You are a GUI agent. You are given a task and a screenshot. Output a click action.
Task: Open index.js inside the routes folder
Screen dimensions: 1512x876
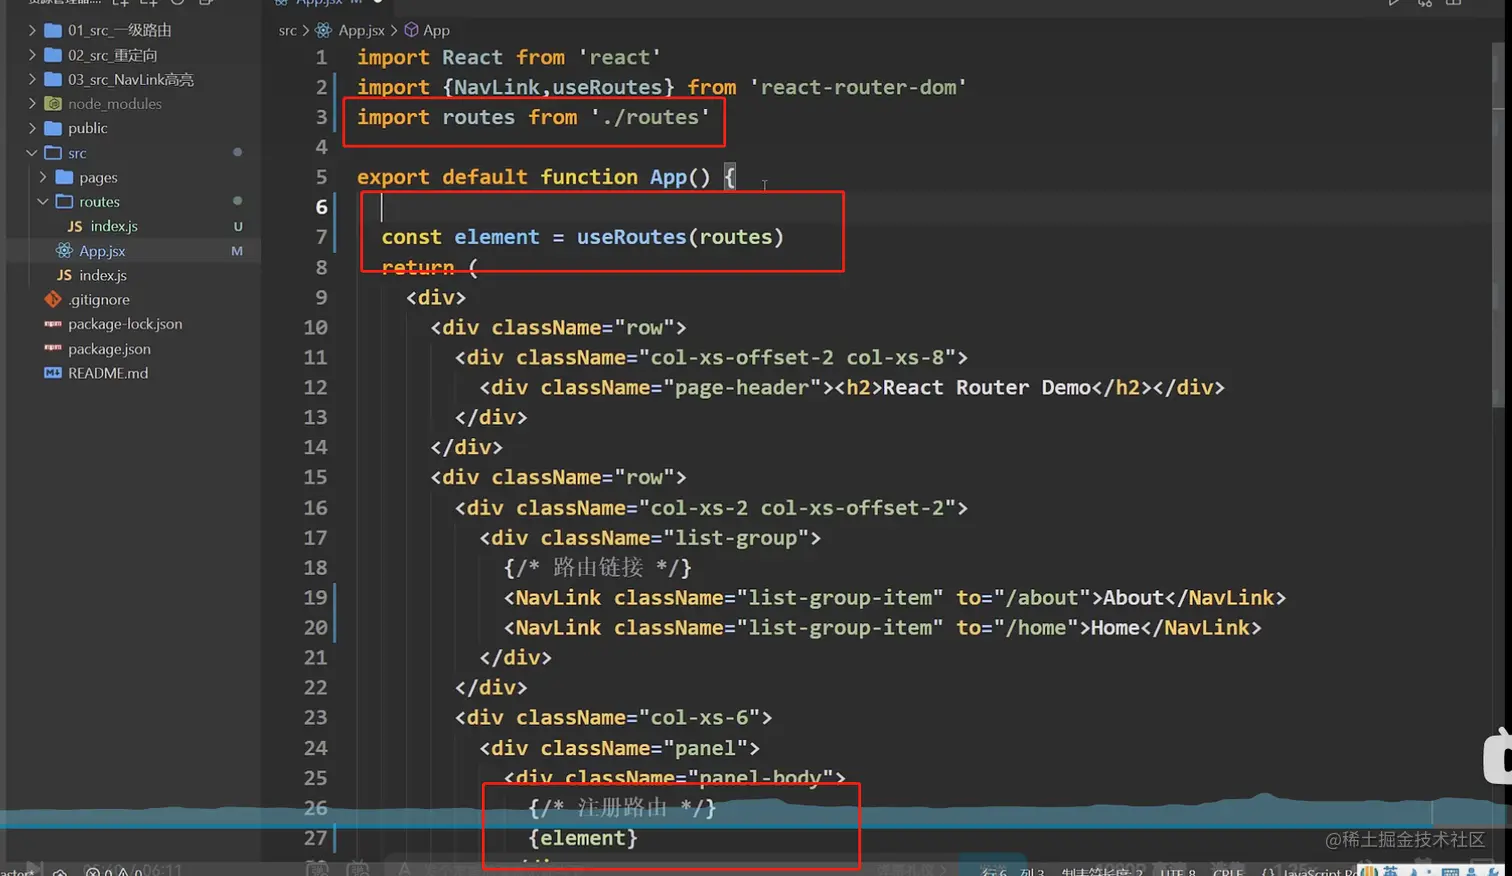(114, 226)
